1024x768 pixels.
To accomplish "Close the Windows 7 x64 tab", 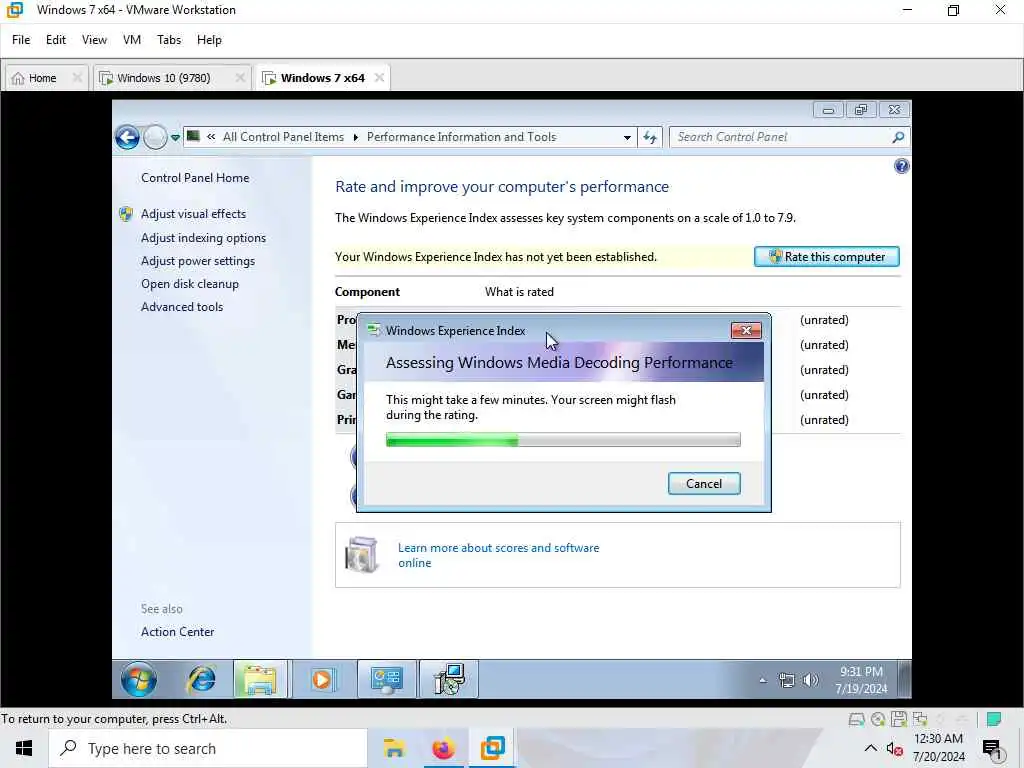I will pos(379,78).
